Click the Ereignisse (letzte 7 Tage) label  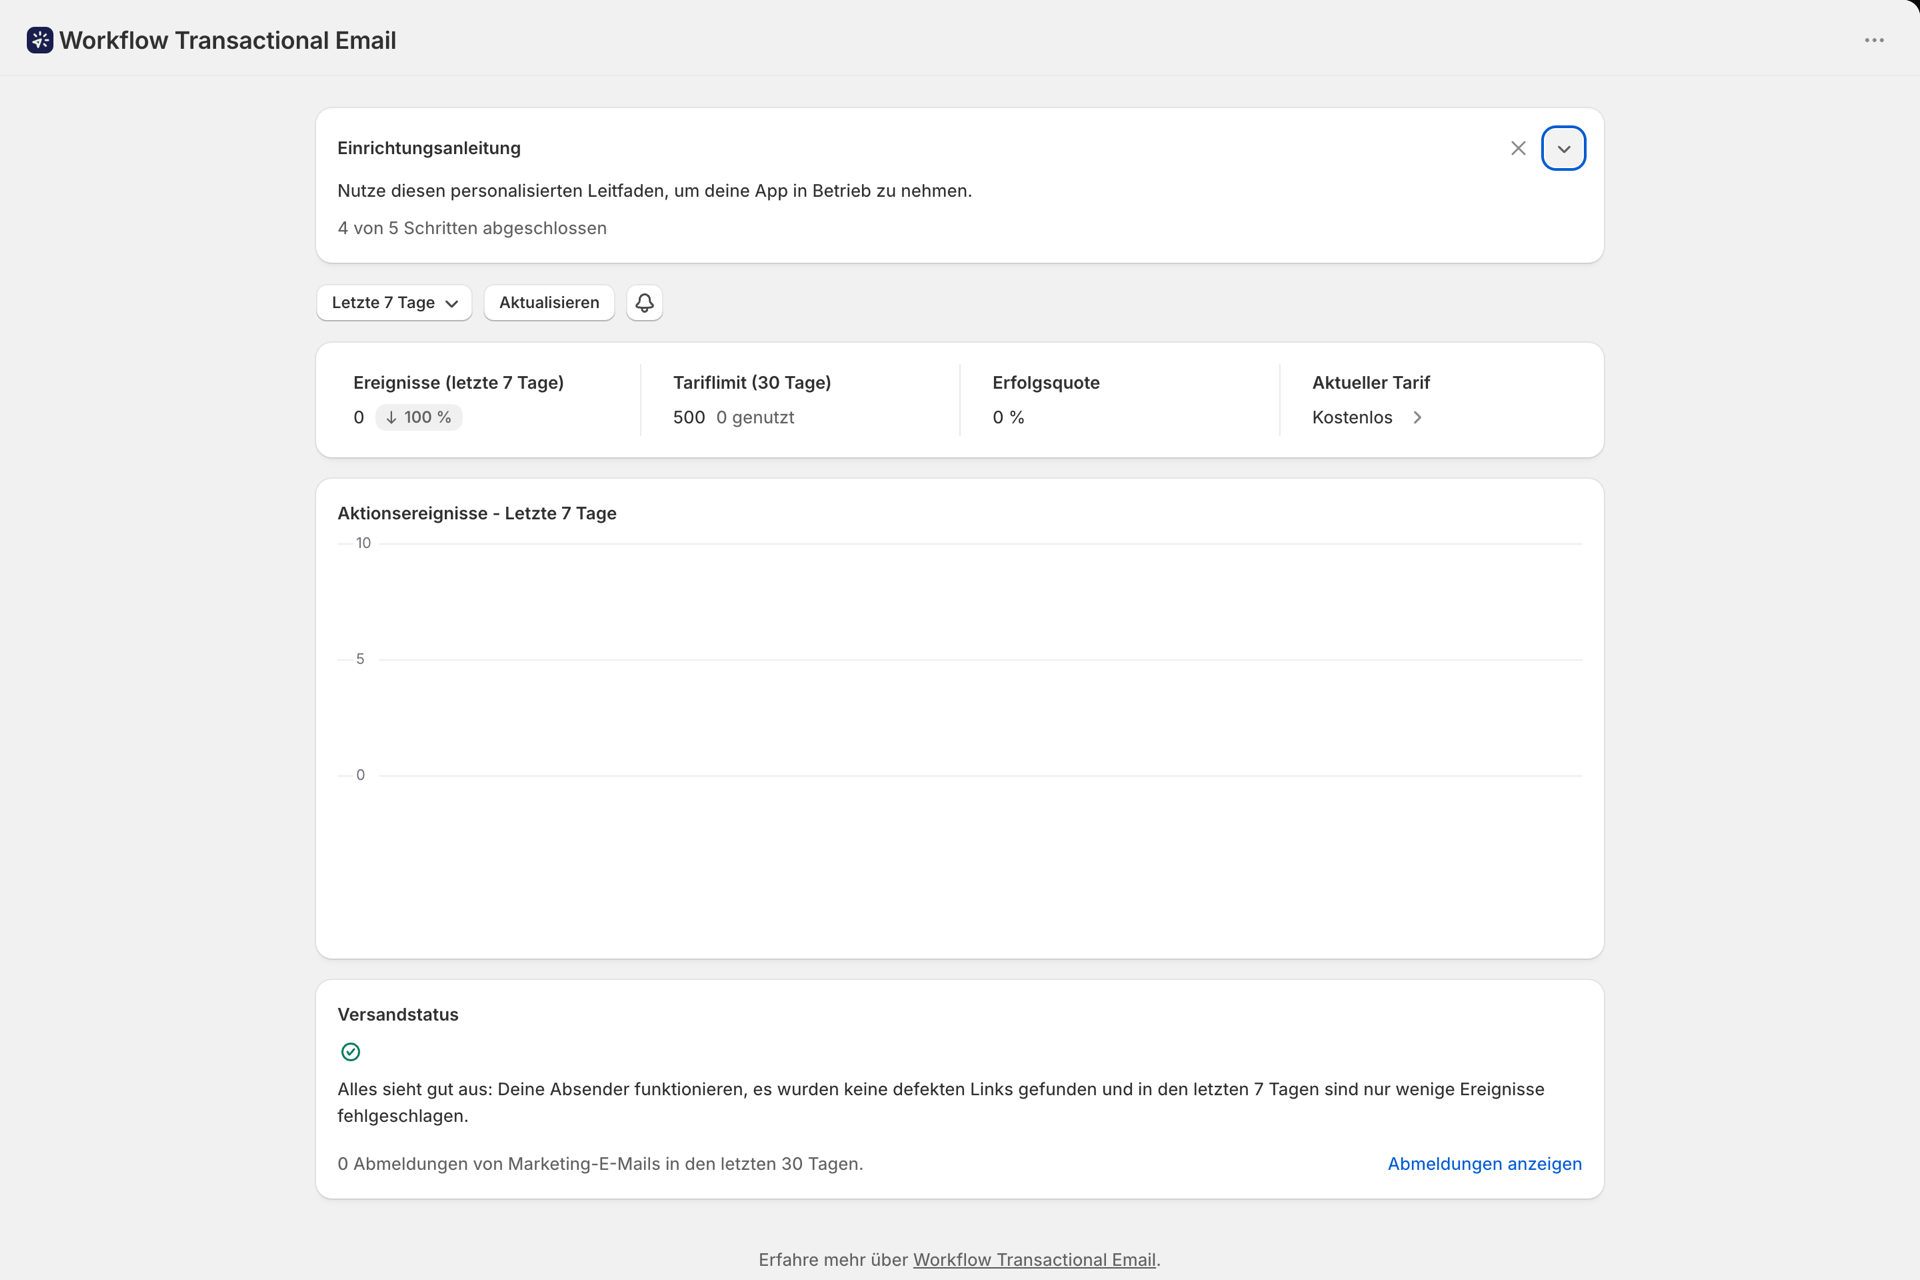(x=458, y=383)
